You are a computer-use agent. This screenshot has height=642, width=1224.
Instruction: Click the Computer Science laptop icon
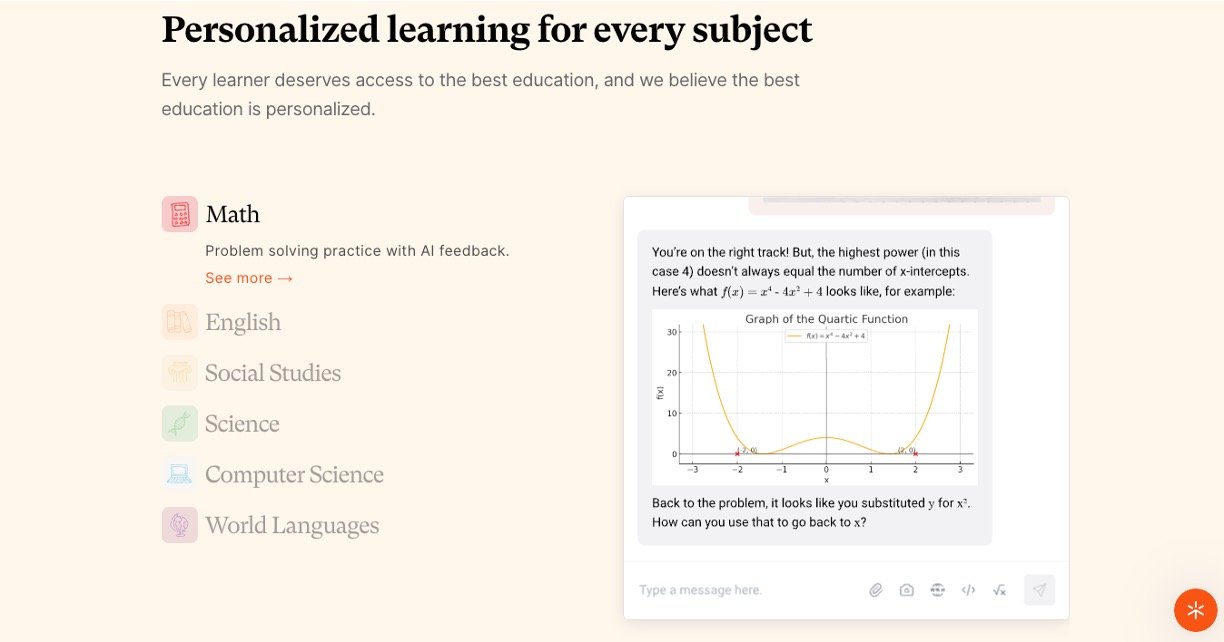[x=180, y=474]
